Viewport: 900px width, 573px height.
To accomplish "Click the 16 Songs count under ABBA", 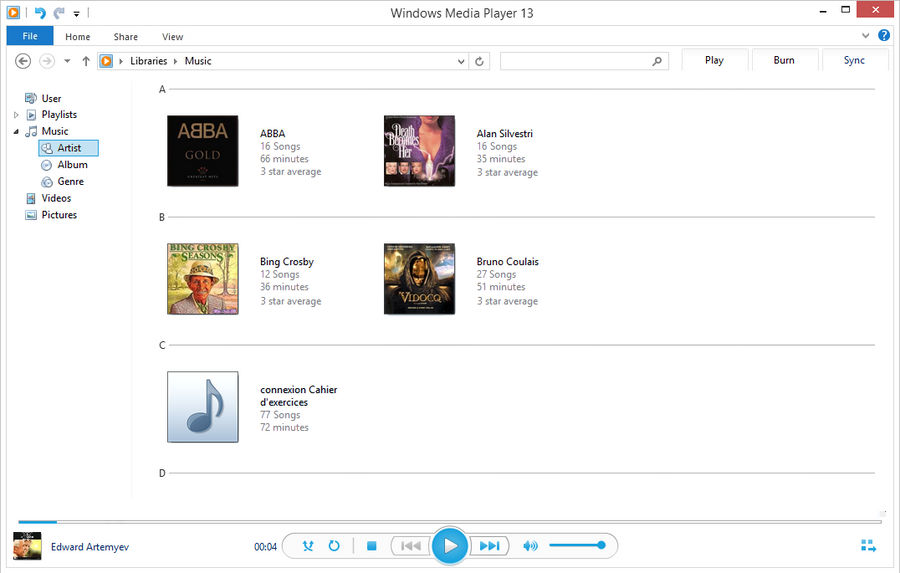I will pyautogui.click(x=280, y=146).
